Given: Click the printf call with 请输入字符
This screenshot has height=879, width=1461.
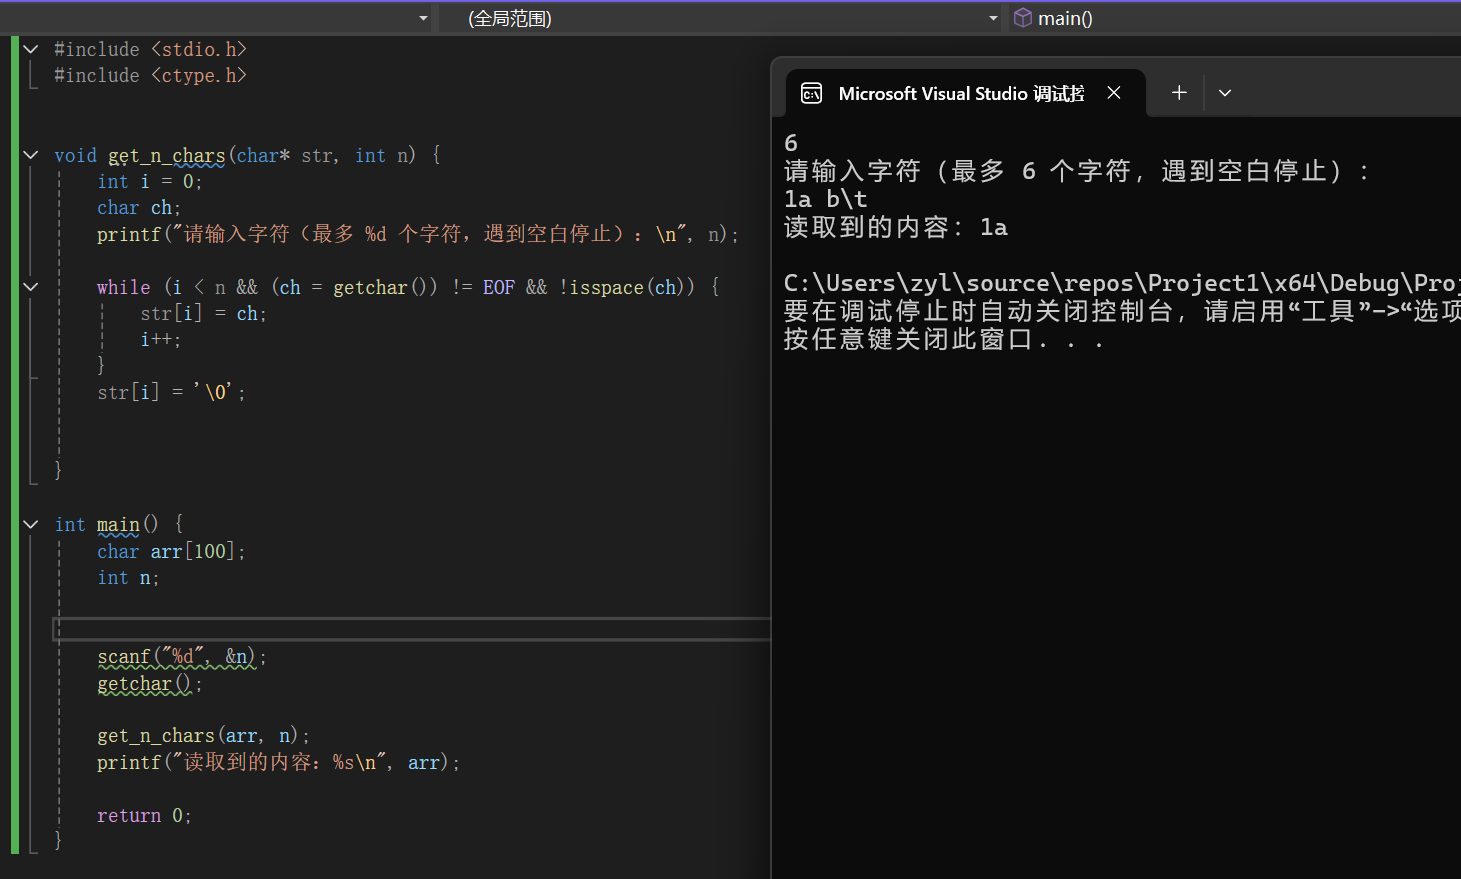Looking at the screenshot, I should [418, 234].
